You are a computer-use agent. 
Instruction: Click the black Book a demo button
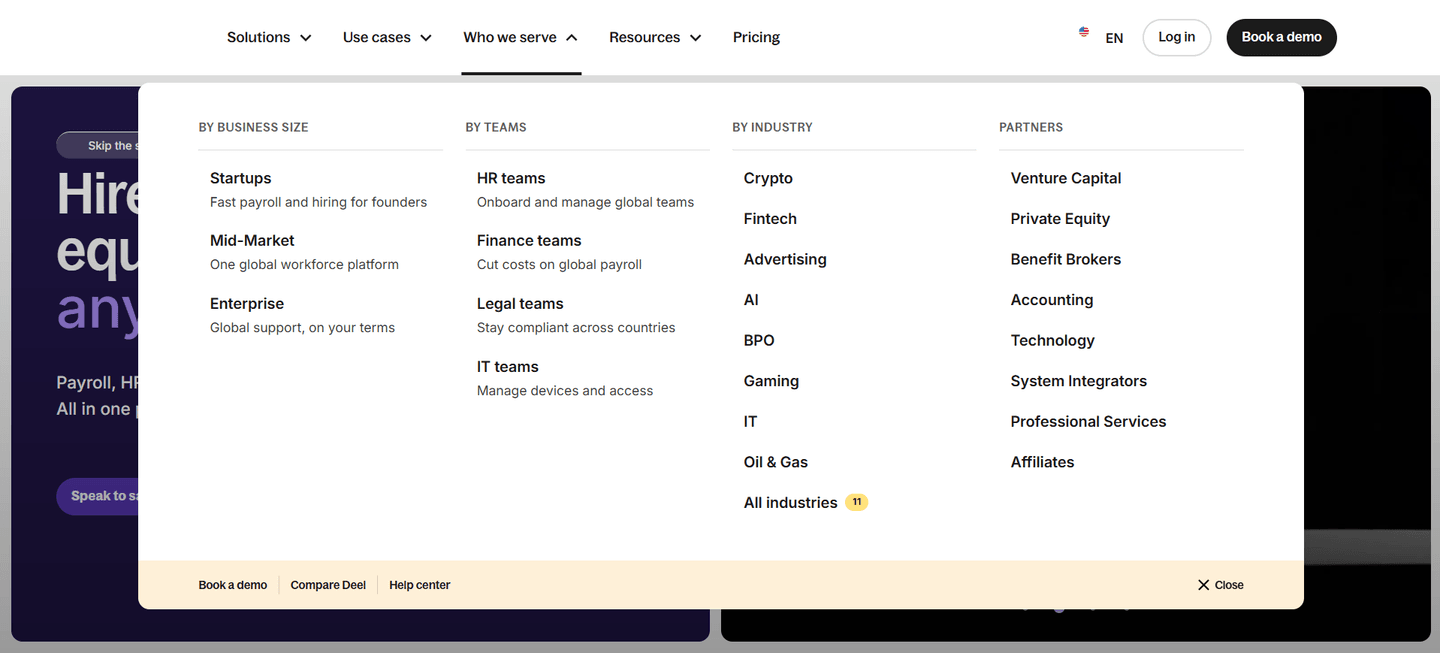point(1281,37)
